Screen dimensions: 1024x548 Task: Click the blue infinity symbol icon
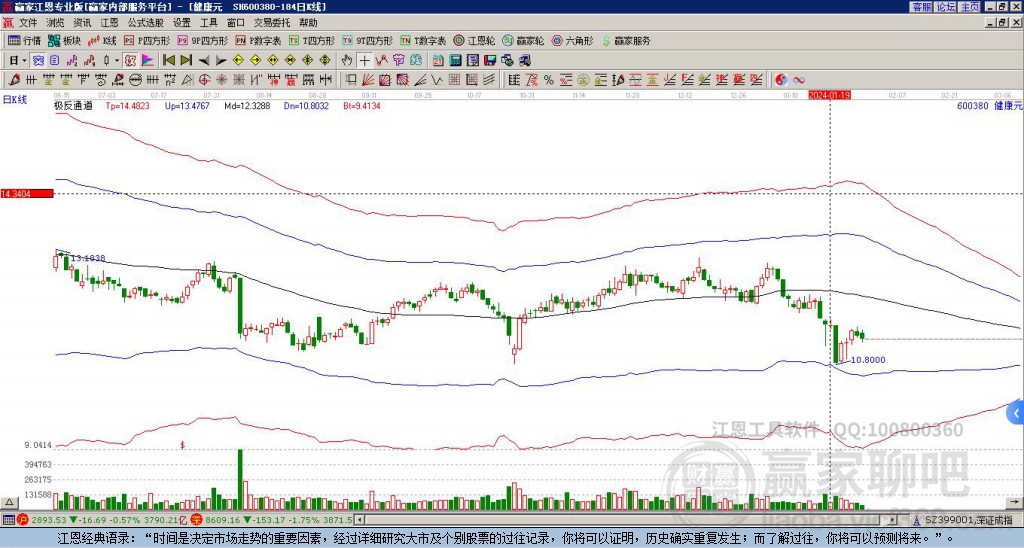click(799, 80)
